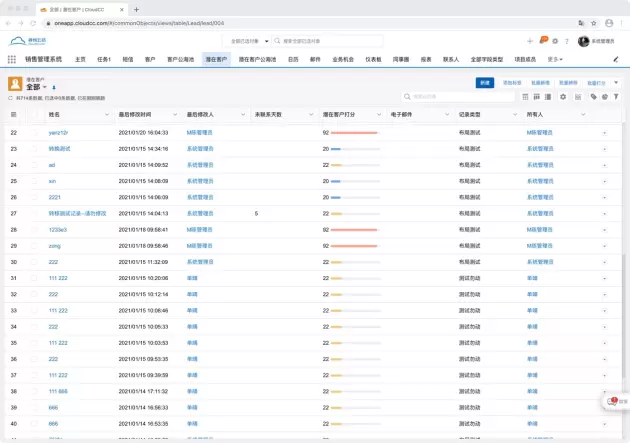Open list settings gear icon
This screenshot has width=630, height=443.
pyautogui.click(x=563, y=97)
